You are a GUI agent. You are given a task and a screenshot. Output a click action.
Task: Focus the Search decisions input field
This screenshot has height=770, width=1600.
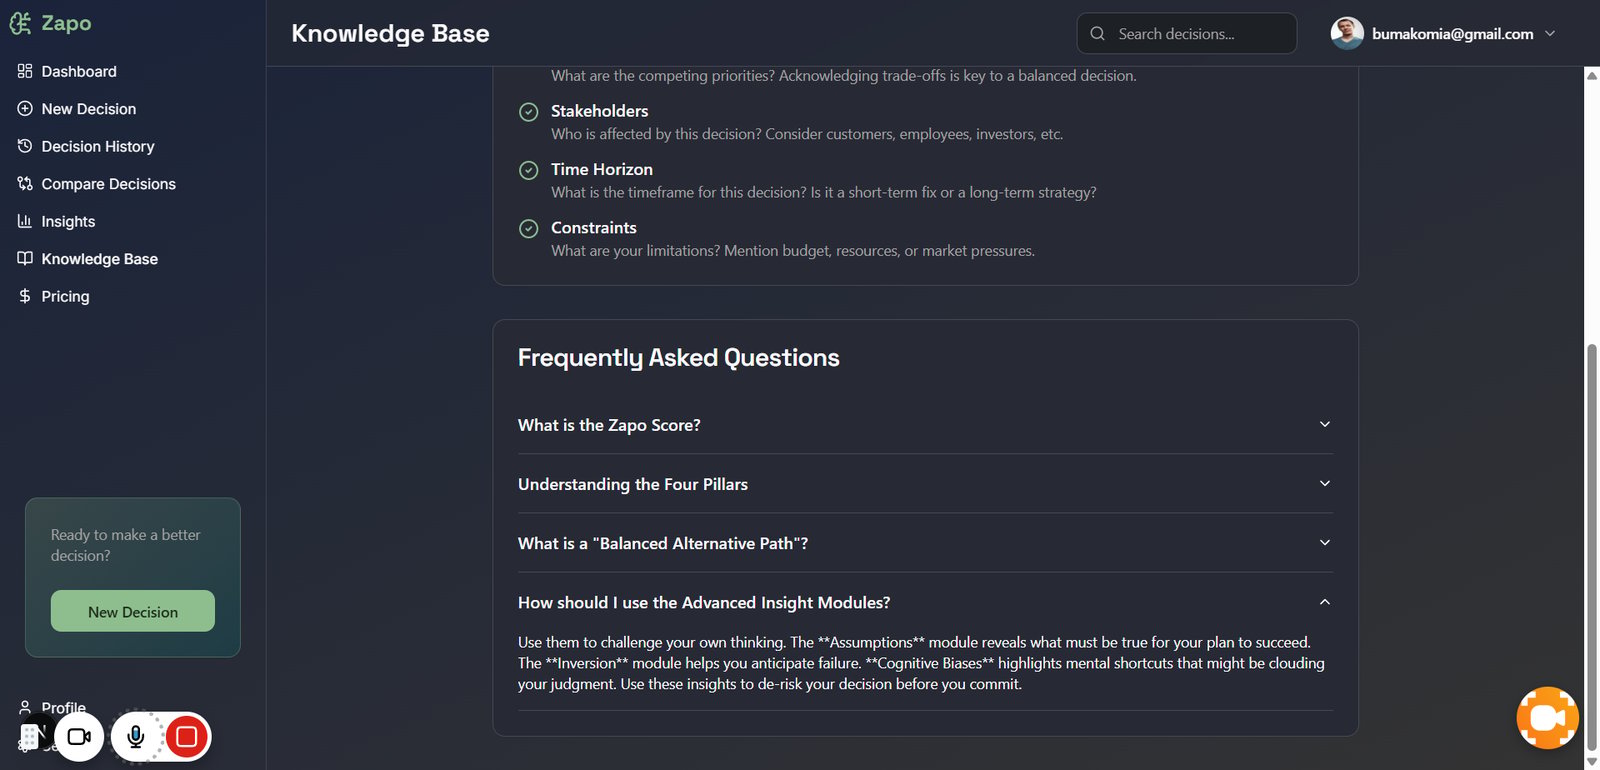1187,34
